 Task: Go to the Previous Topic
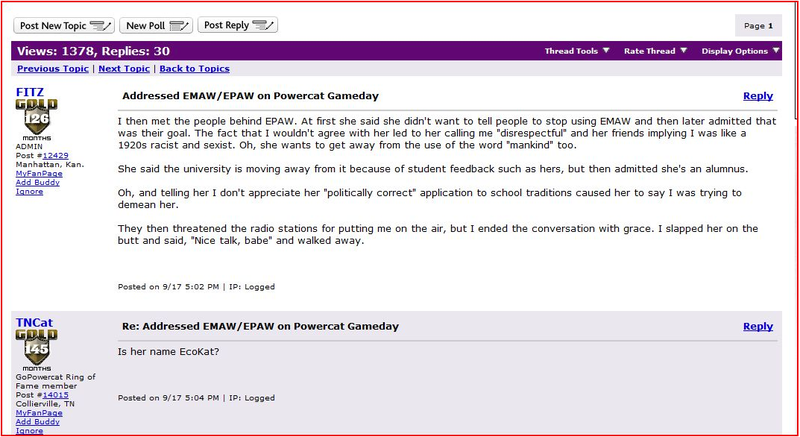click(53, 69)
